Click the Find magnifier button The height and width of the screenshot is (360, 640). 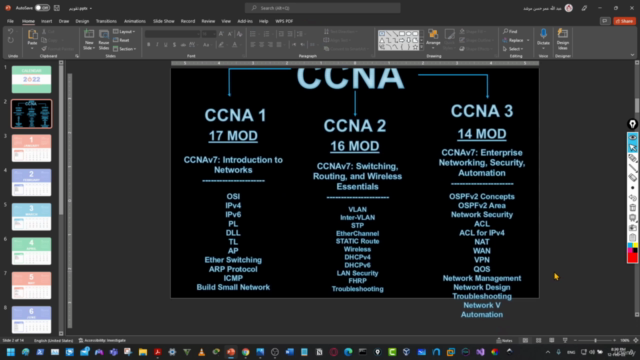coord(510,31)
